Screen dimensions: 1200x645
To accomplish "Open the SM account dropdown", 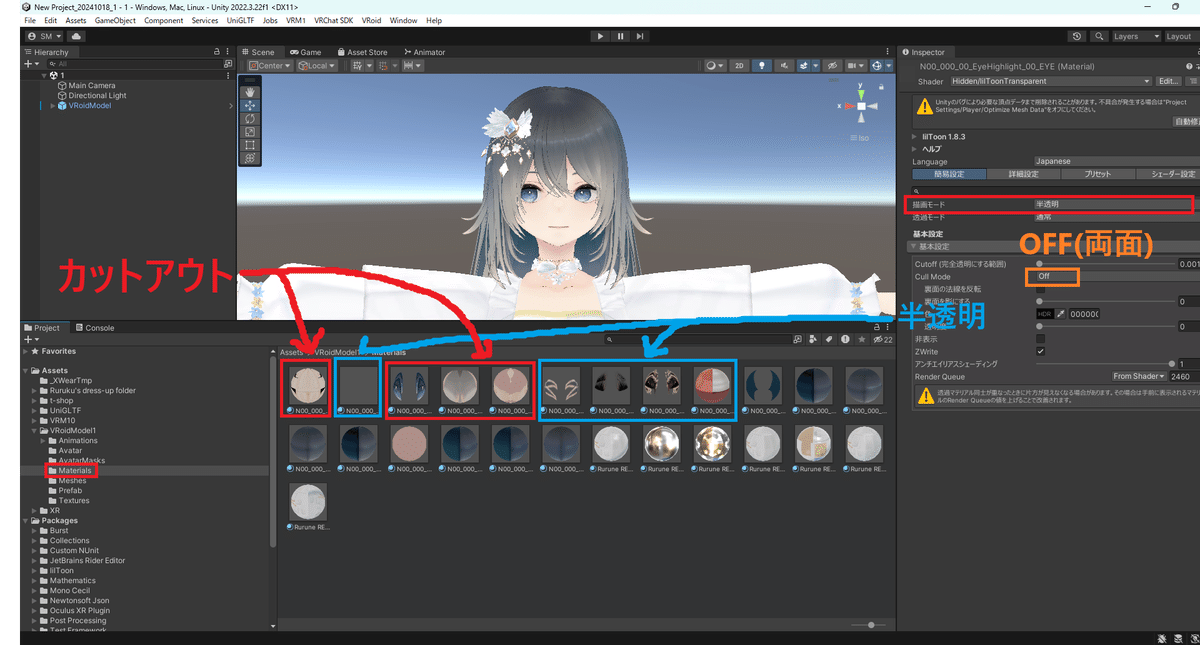I will coord(45,36).
